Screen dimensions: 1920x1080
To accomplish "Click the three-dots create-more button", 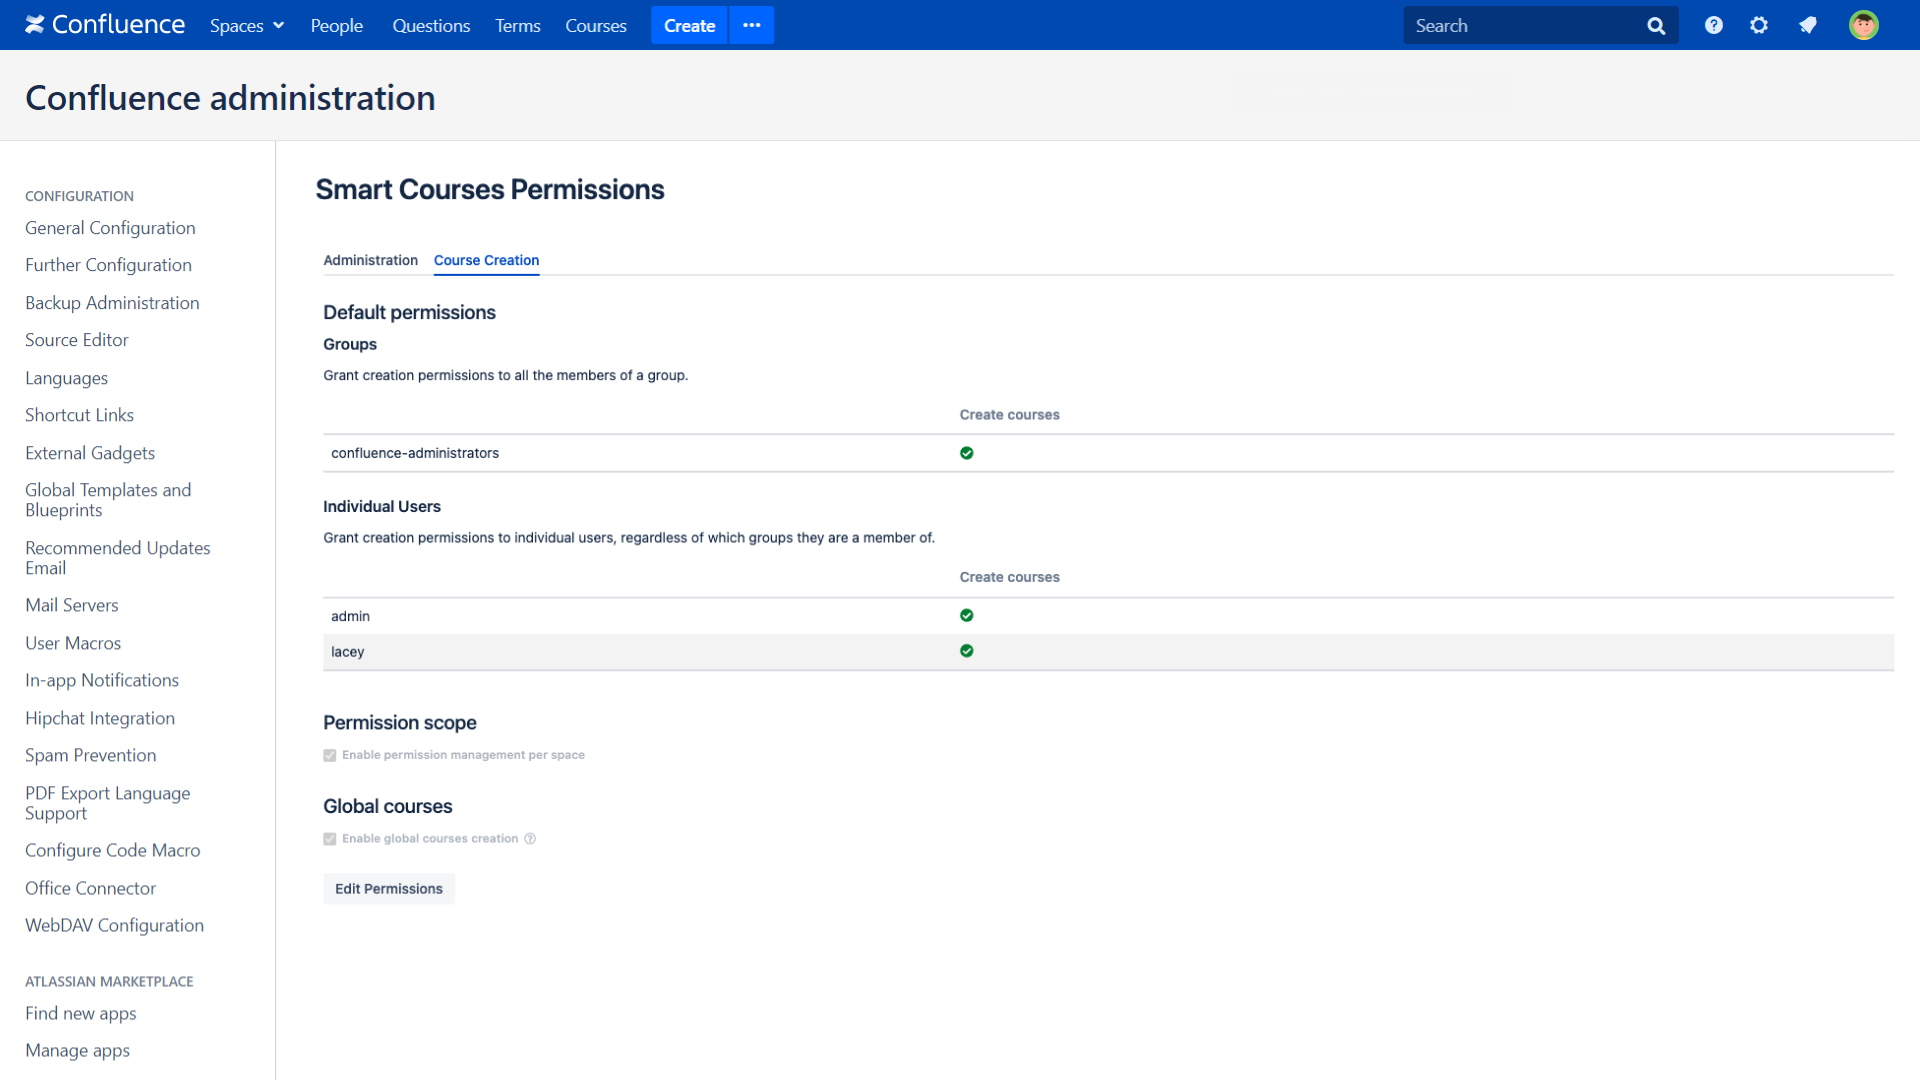I will [x=752, y=25].
